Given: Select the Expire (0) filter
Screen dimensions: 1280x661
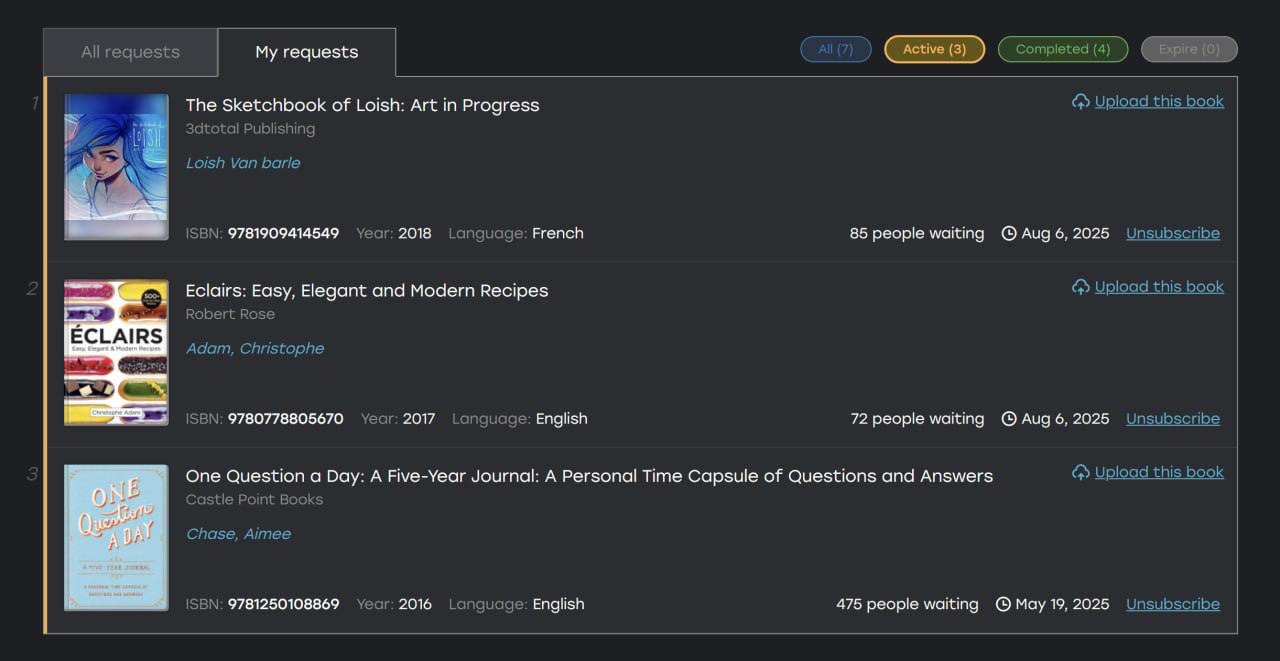Looking at the screenshot, I should [x=1189, y=49].
